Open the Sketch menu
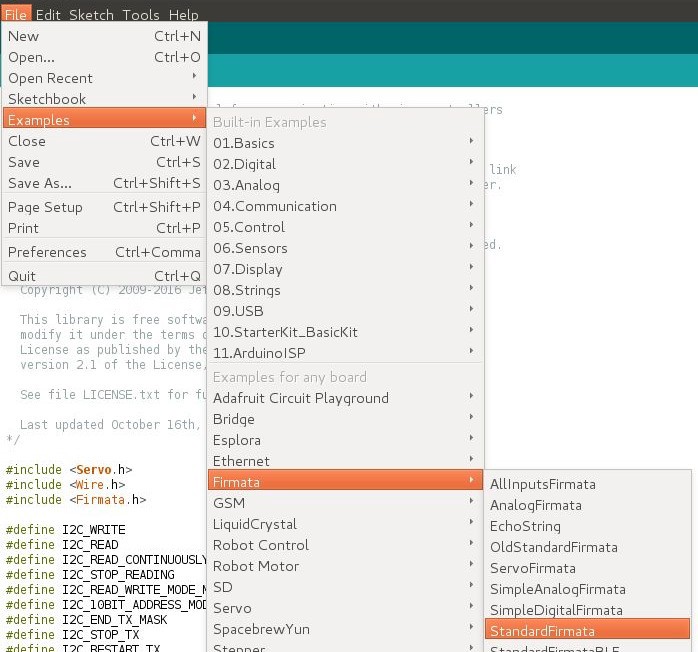Image resolution: width=698 pixels, height=652 pixels. 91,14
